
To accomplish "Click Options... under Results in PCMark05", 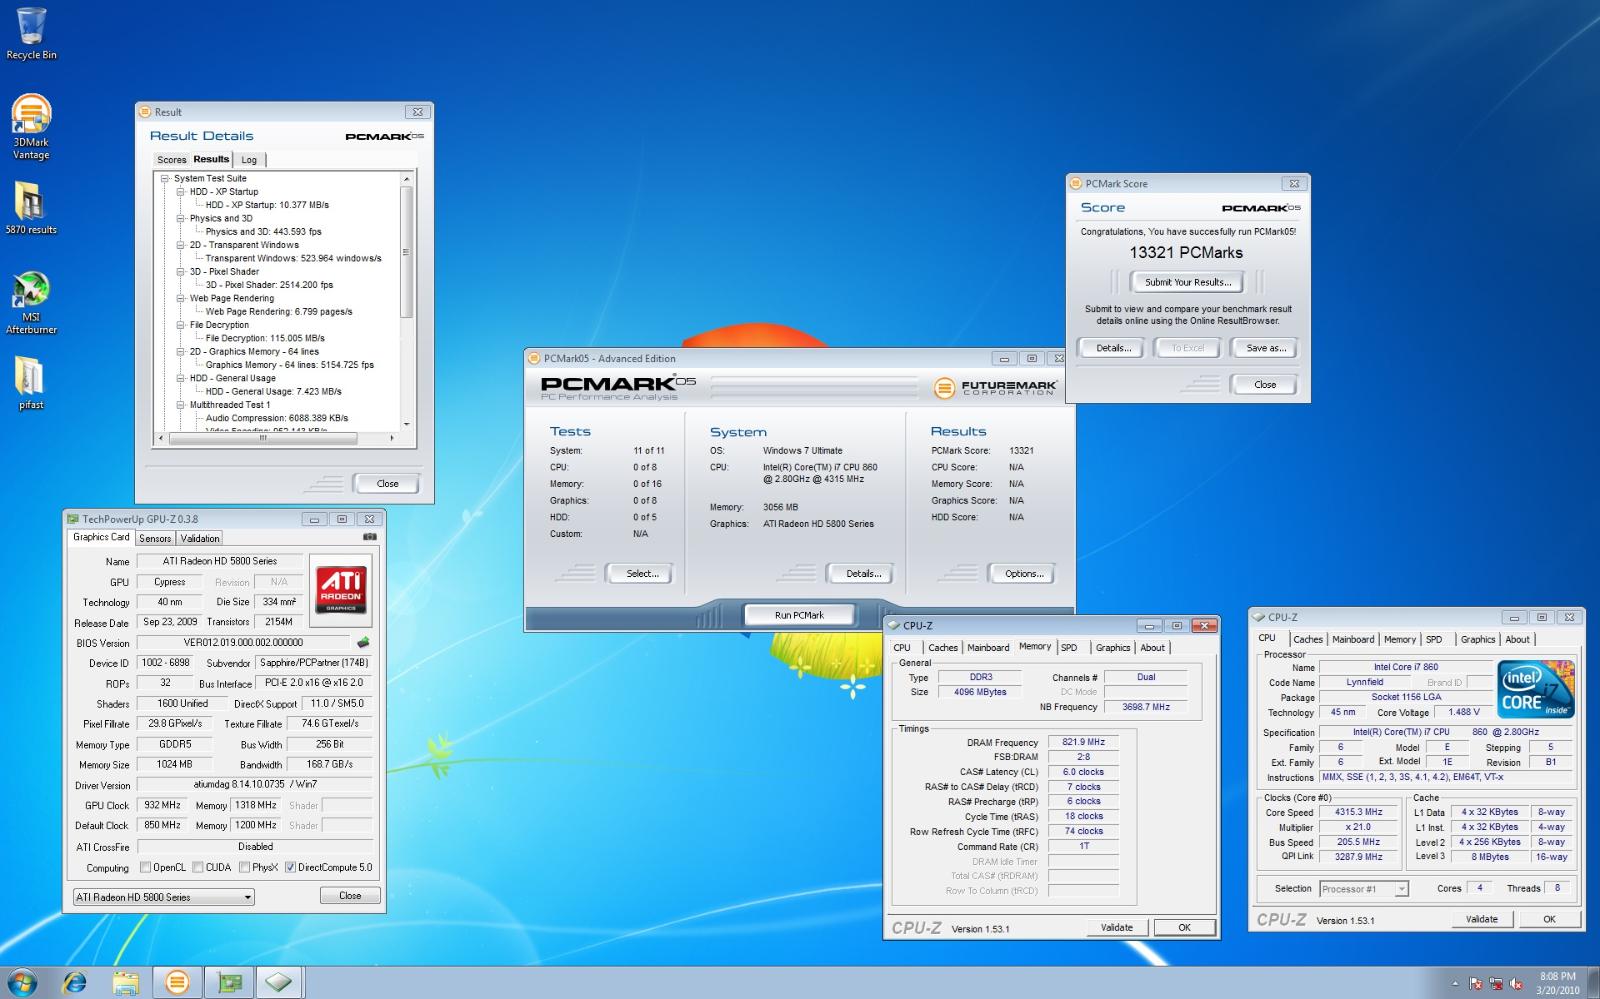I will click(x=1024, y=574).
